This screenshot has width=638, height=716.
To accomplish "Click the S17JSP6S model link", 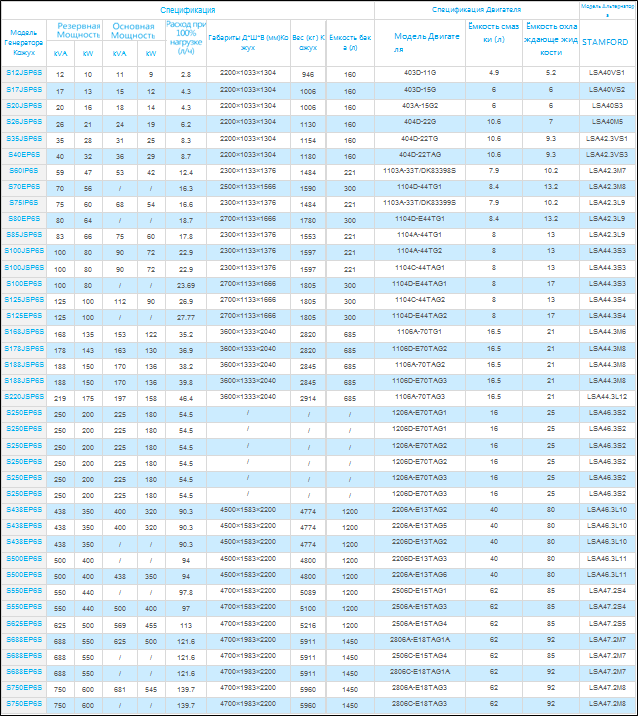I will tap(25, 90).
